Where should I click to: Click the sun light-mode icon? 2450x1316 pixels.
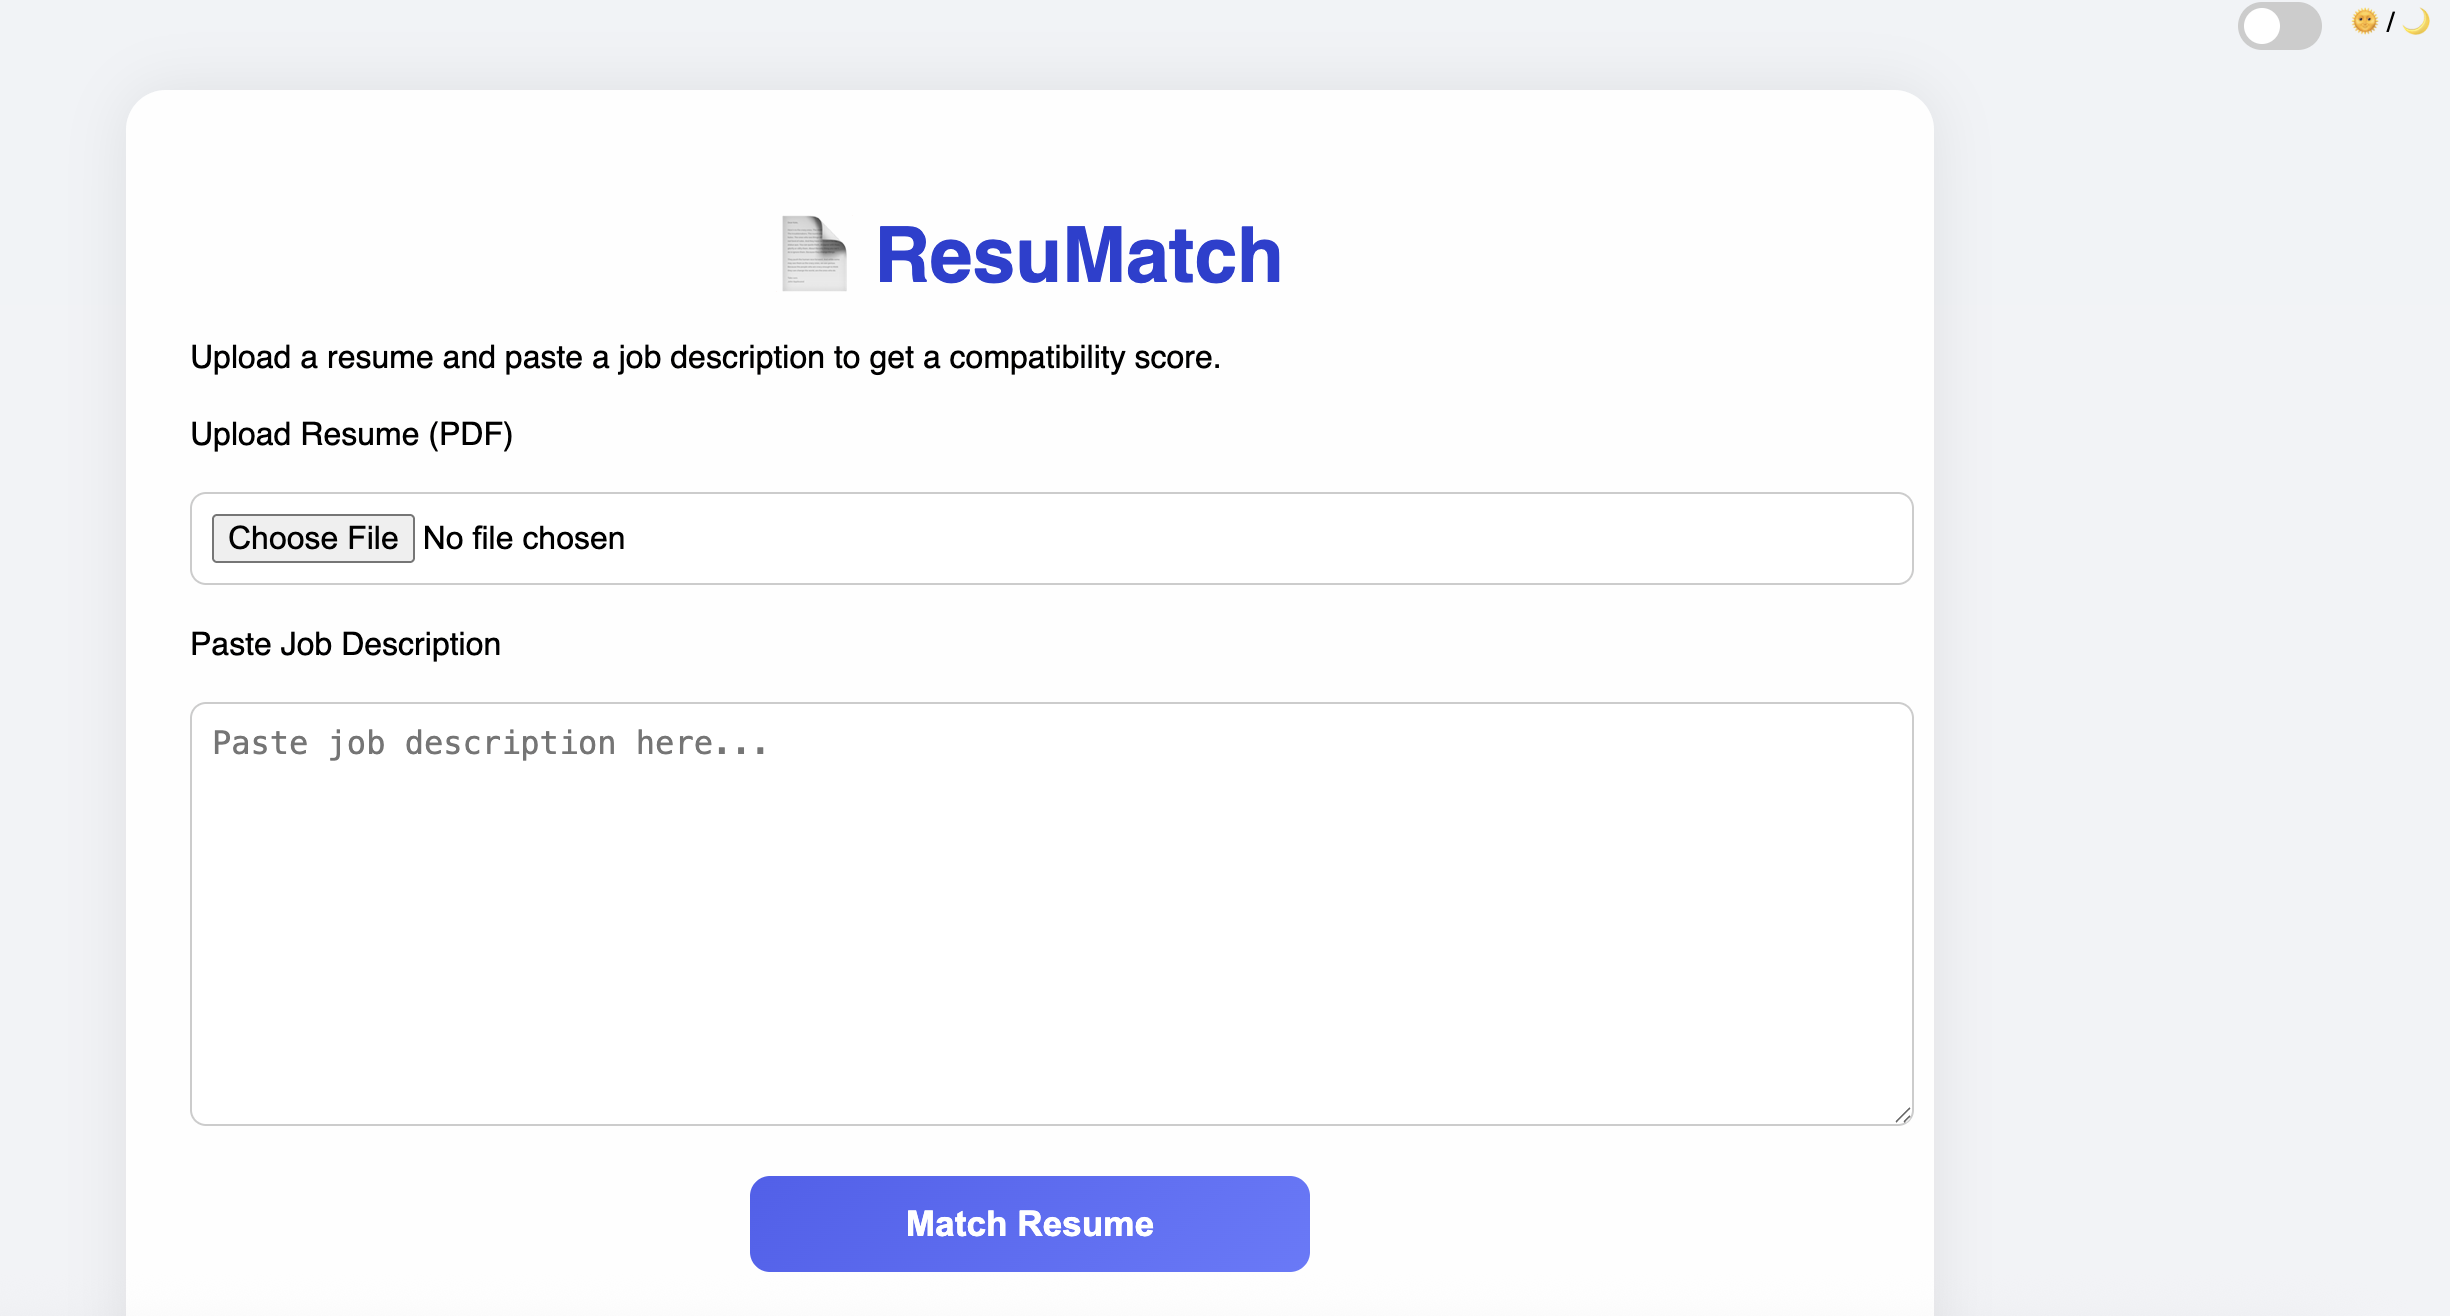coord(2364,21)
